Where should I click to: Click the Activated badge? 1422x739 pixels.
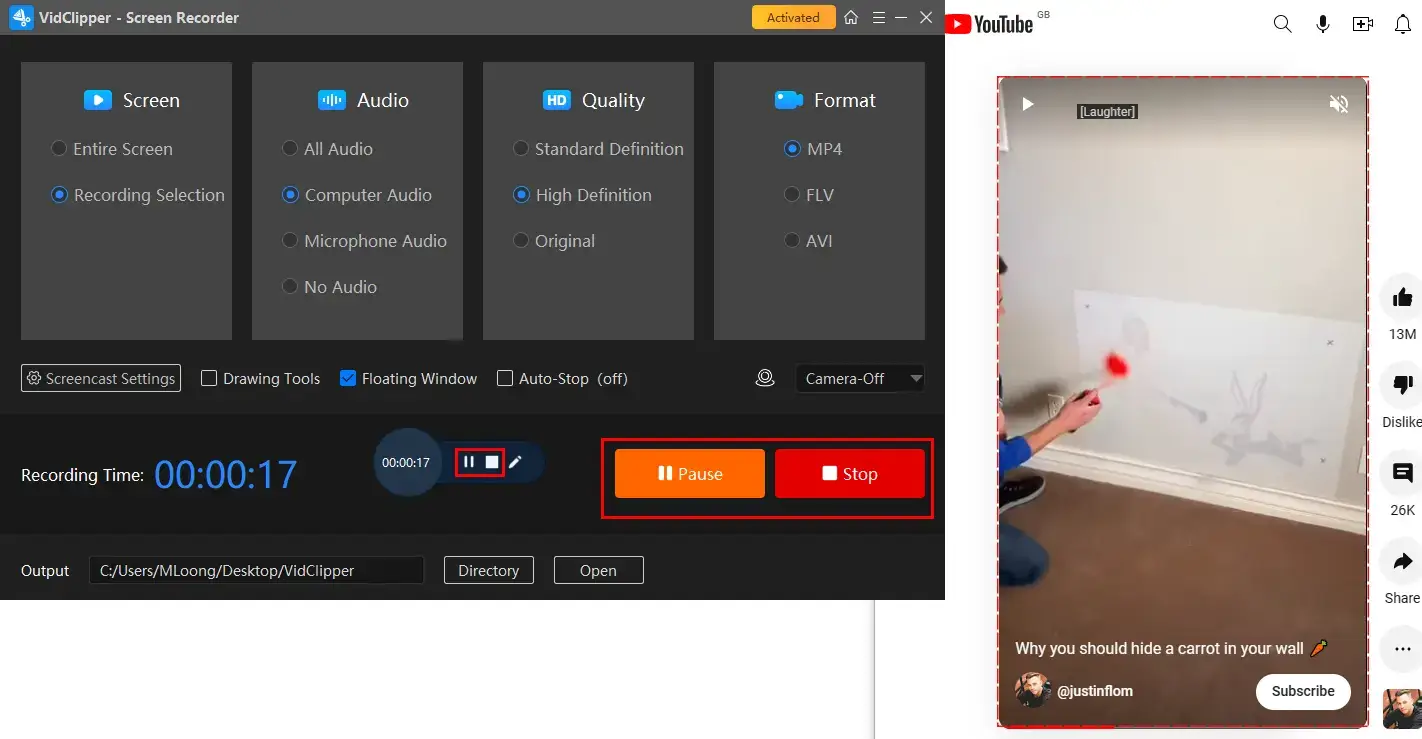click(x=793, y=18)
